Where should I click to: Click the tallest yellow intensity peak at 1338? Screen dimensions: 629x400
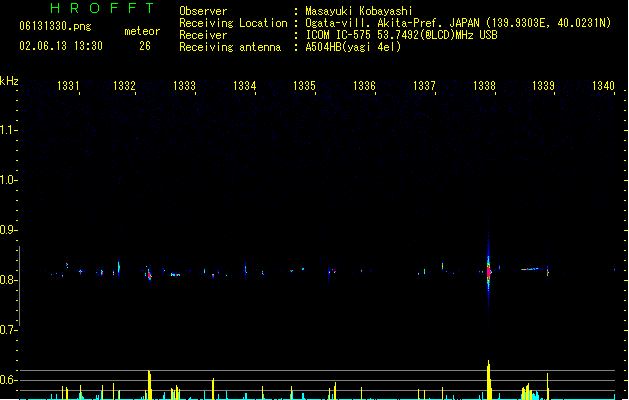click(489, 380)
